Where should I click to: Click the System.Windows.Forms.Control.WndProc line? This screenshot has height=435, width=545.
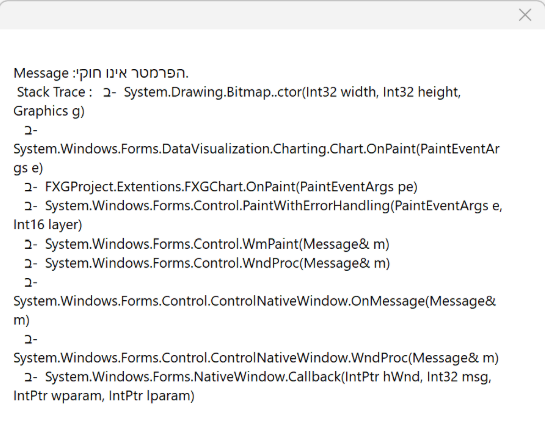[217, 263]
